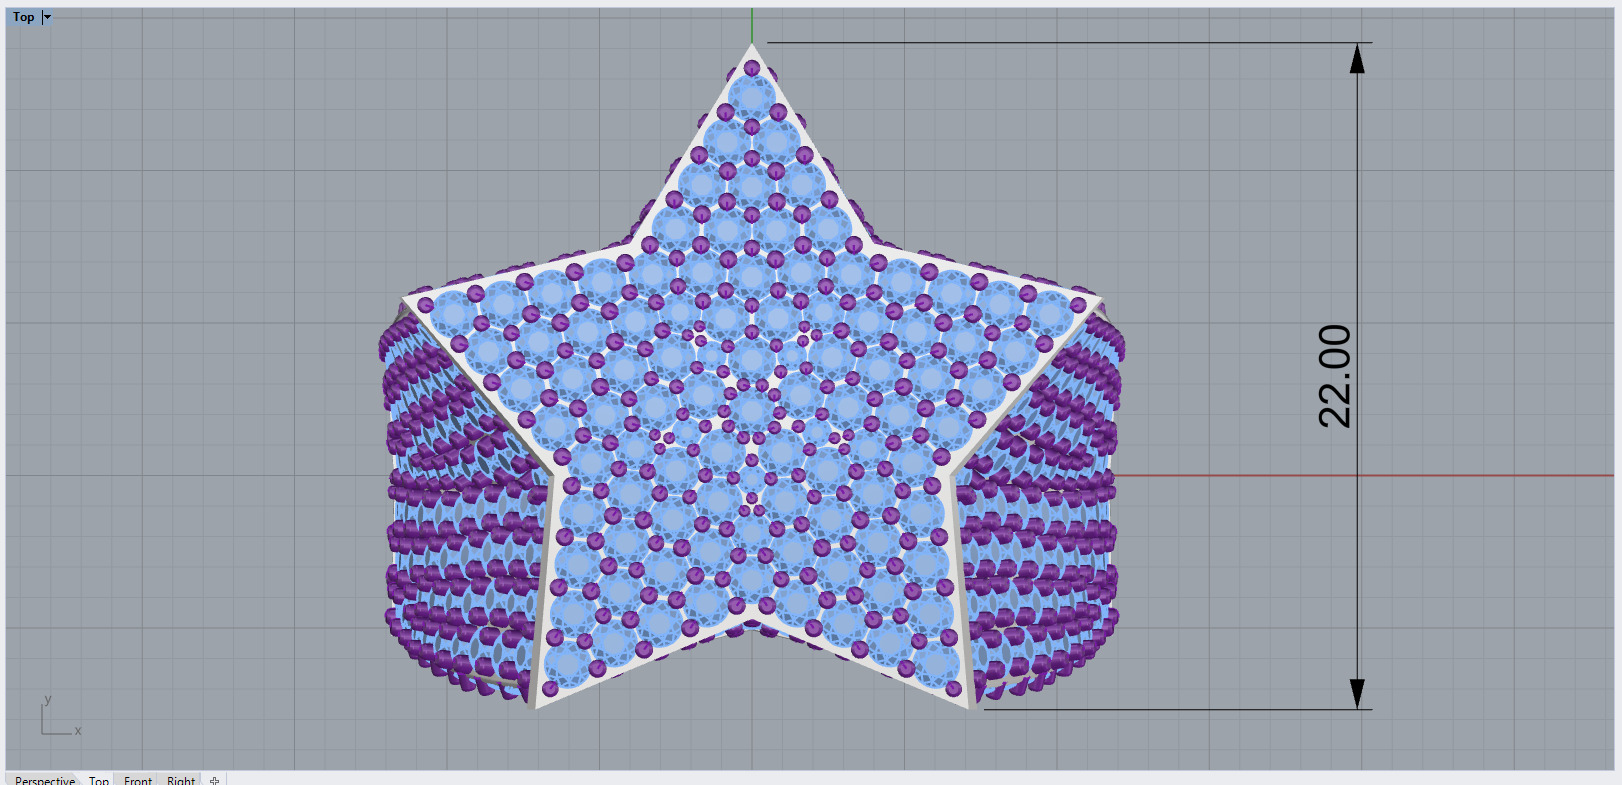The image size is (1622, 785).
Task: Click the Top viewport title label
Action: (x=24, y=17)
